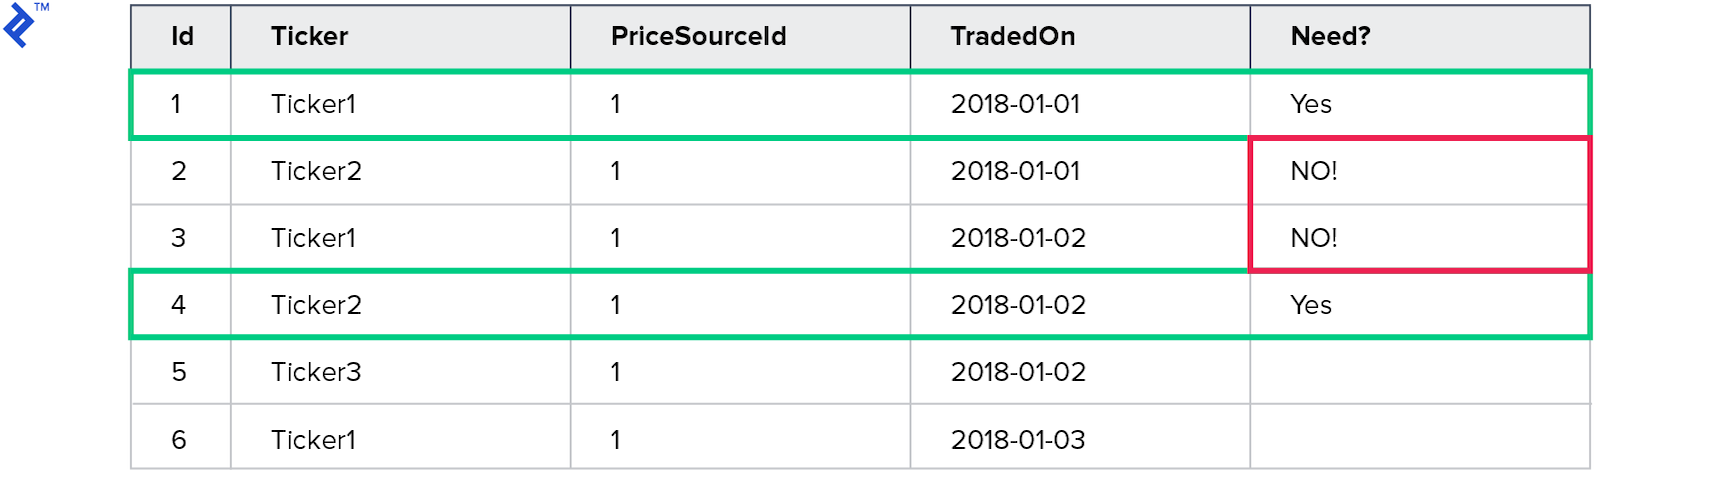This screenshot has height=478, width=1720.
Task: Click Id cell with value 5
Action: click(179, 372)
